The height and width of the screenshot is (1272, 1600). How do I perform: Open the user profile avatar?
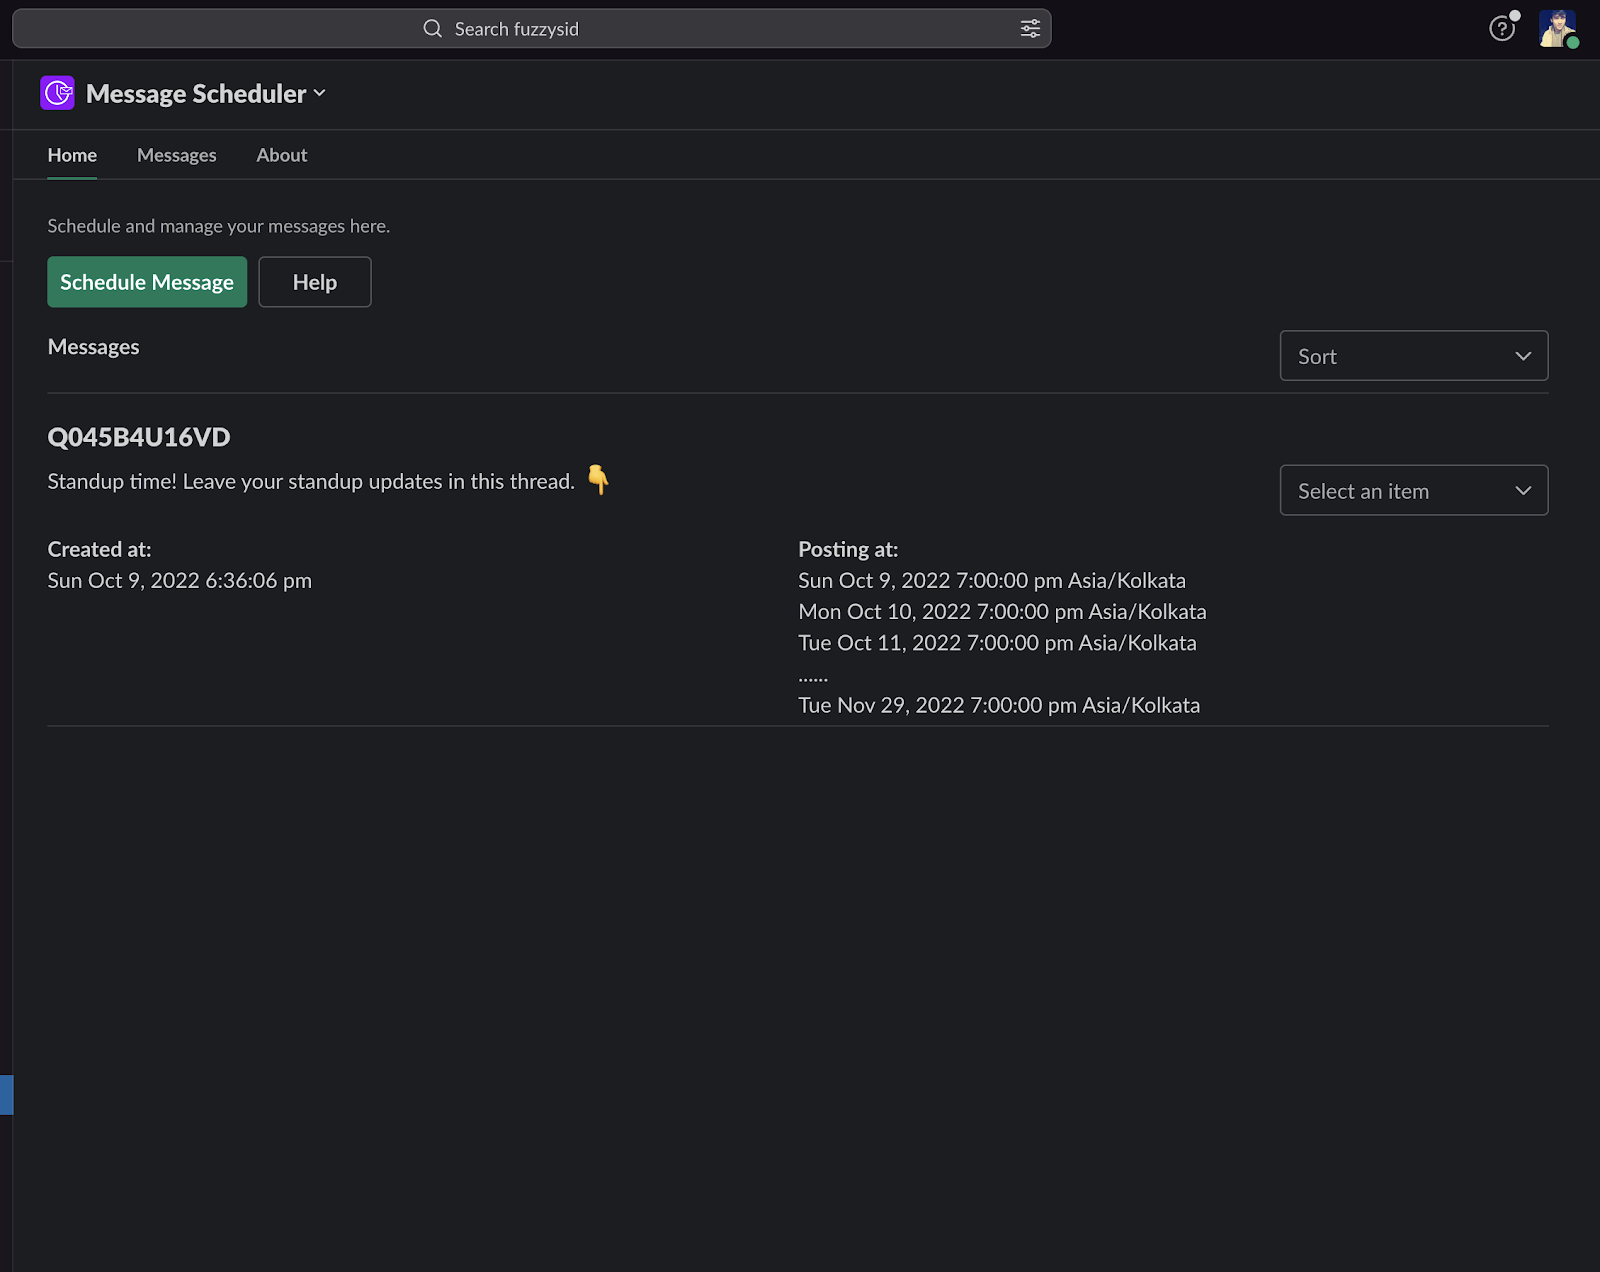coord(1557,29)
